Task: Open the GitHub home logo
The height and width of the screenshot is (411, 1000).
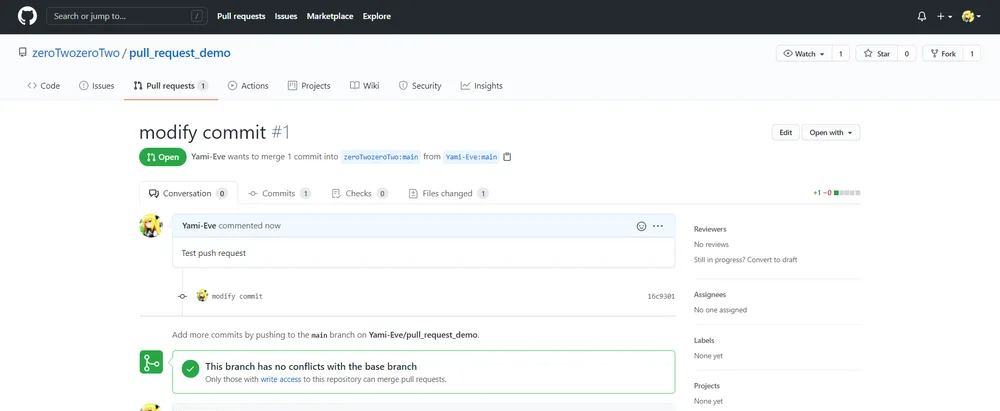Action: [x=27, y=16]
